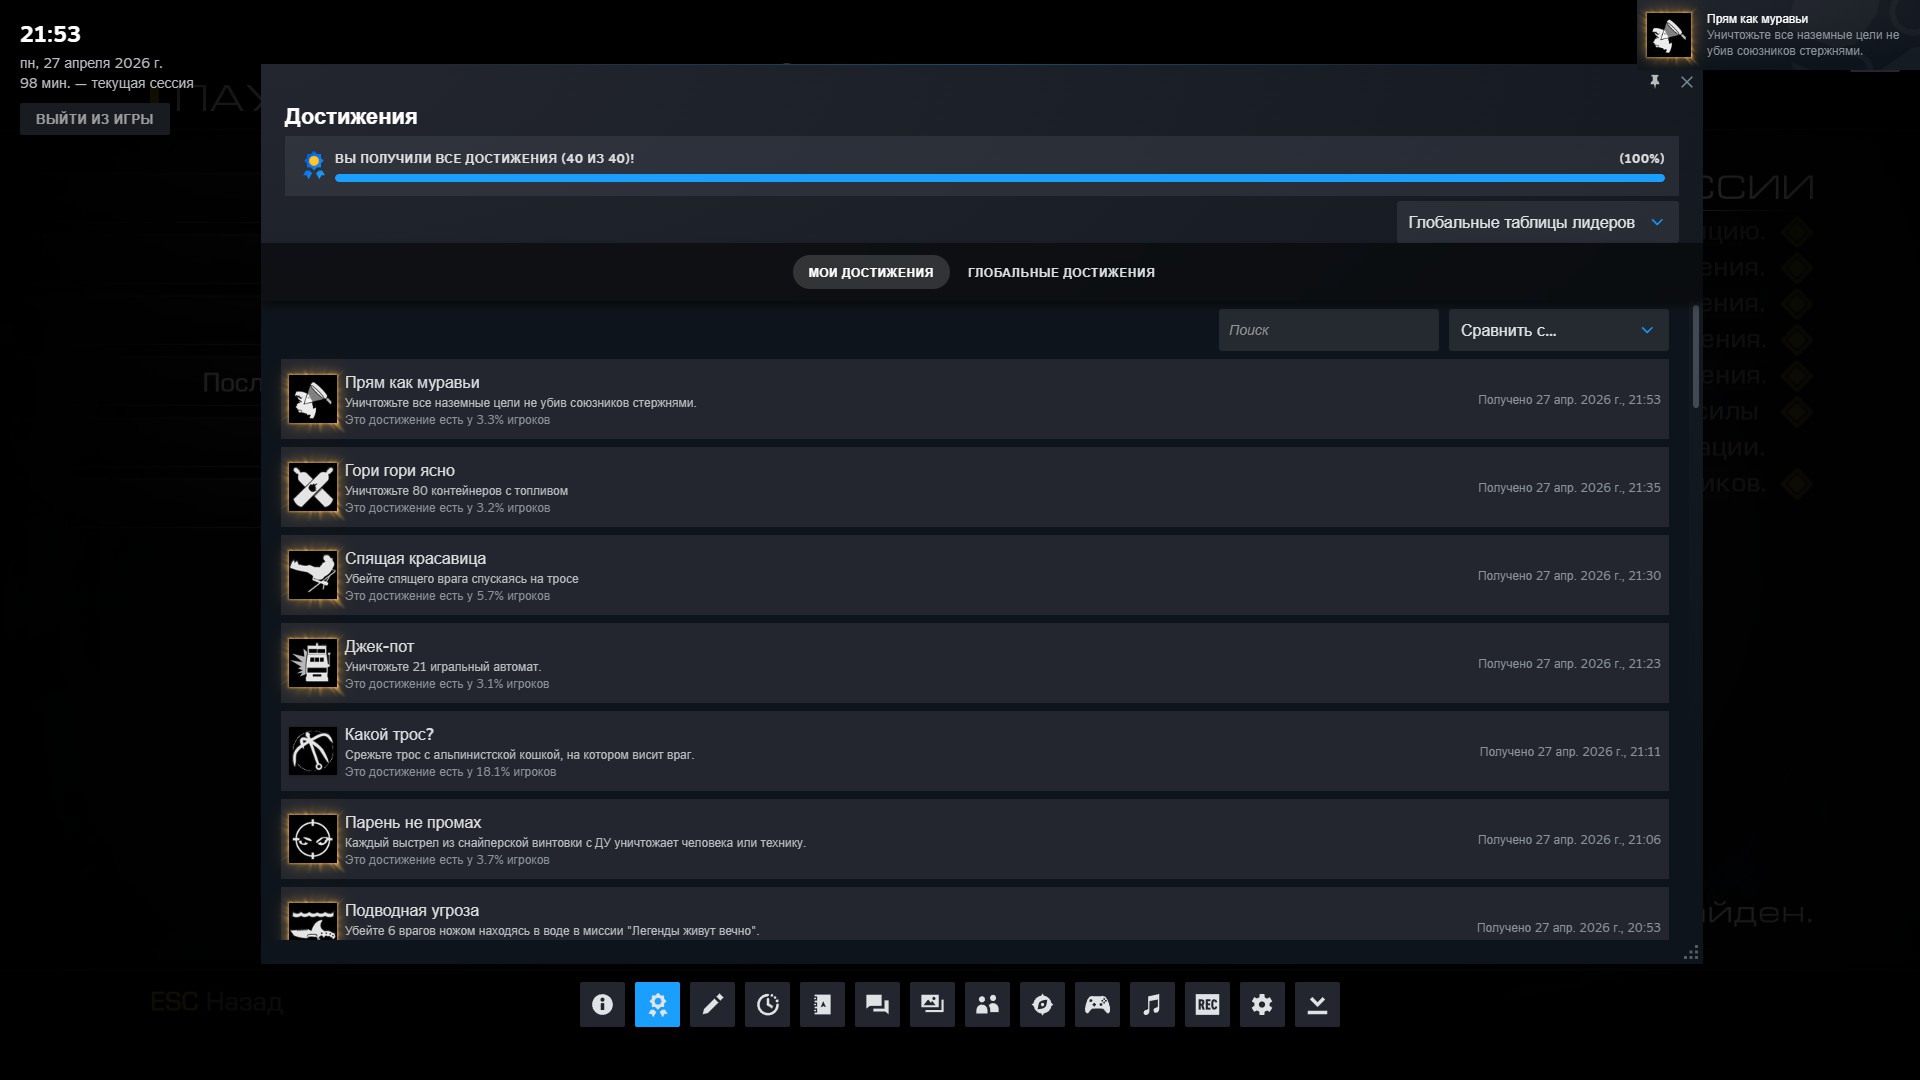
Task: Open the game info overlay icon
Action: click(602, 1004)
